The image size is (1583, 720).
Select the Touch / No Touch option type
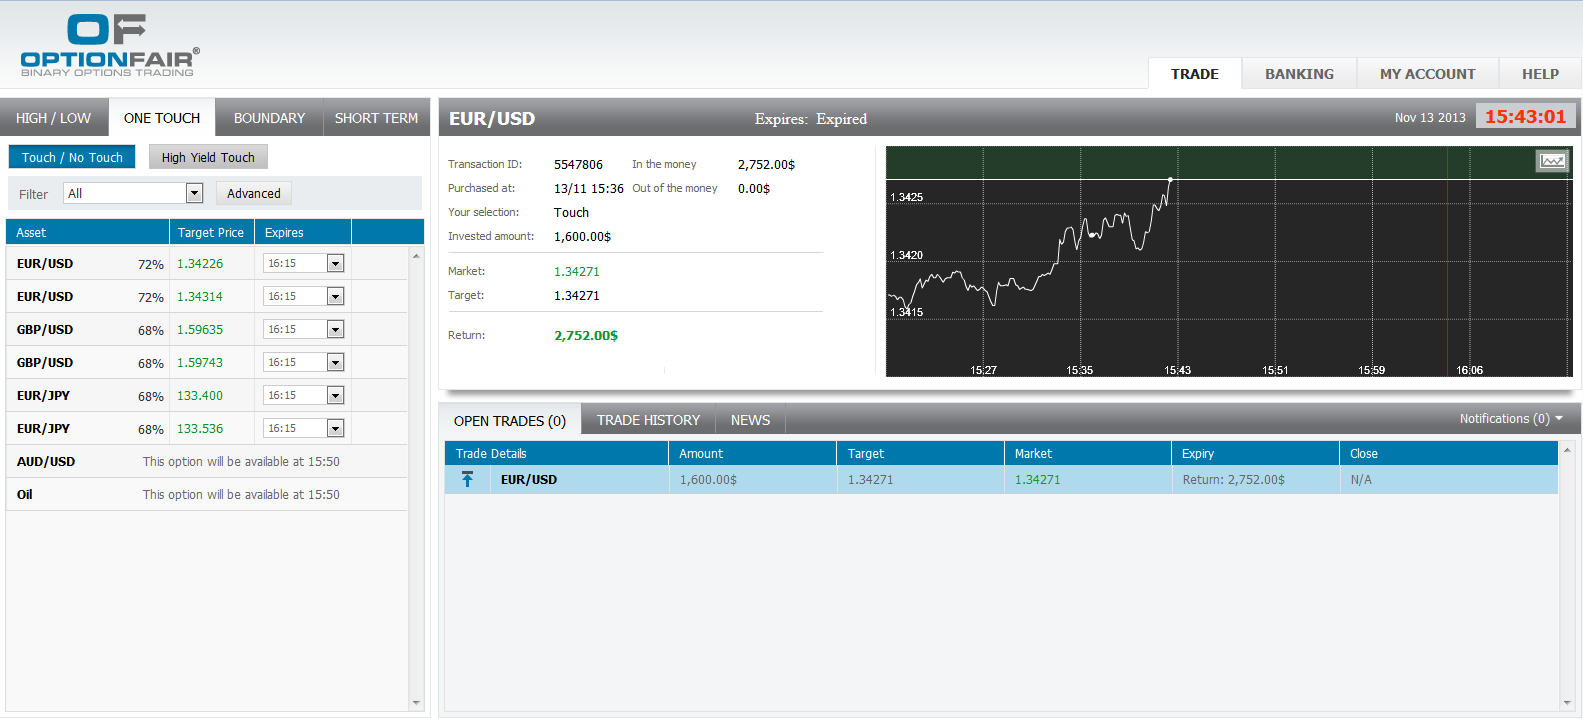click(x=72, y=157)
